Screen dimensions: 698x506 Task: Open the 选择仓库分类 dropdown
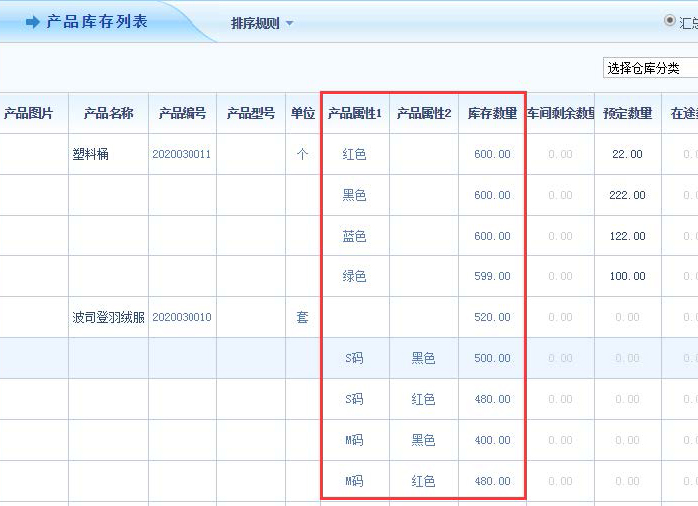click(x=650, y=68)
